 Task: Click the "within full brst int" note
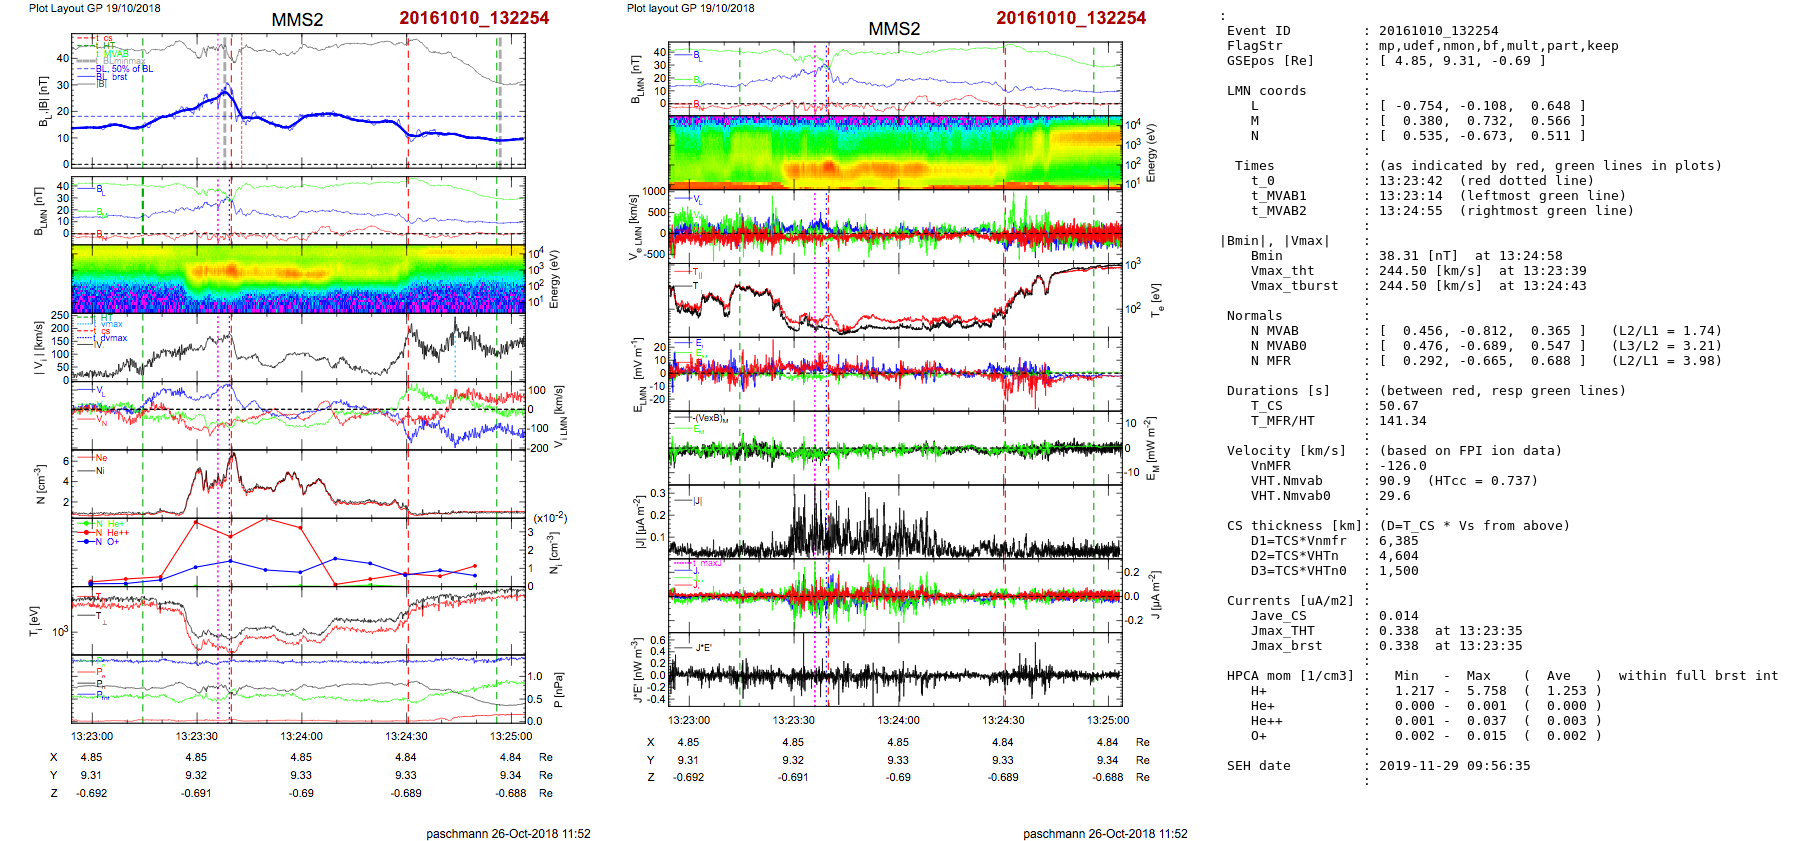[1698, 676]
